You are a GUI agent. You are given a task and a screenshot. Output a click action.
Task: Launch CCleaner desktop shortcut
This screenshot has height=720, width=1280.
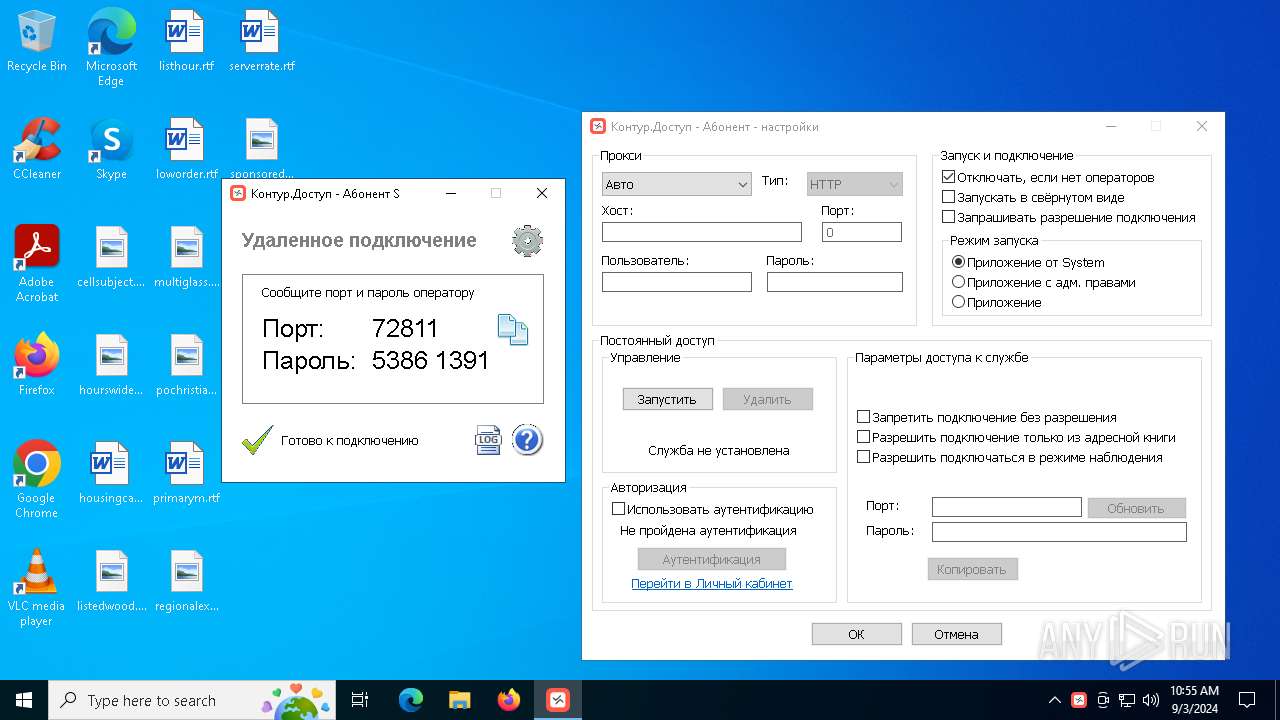37,149
